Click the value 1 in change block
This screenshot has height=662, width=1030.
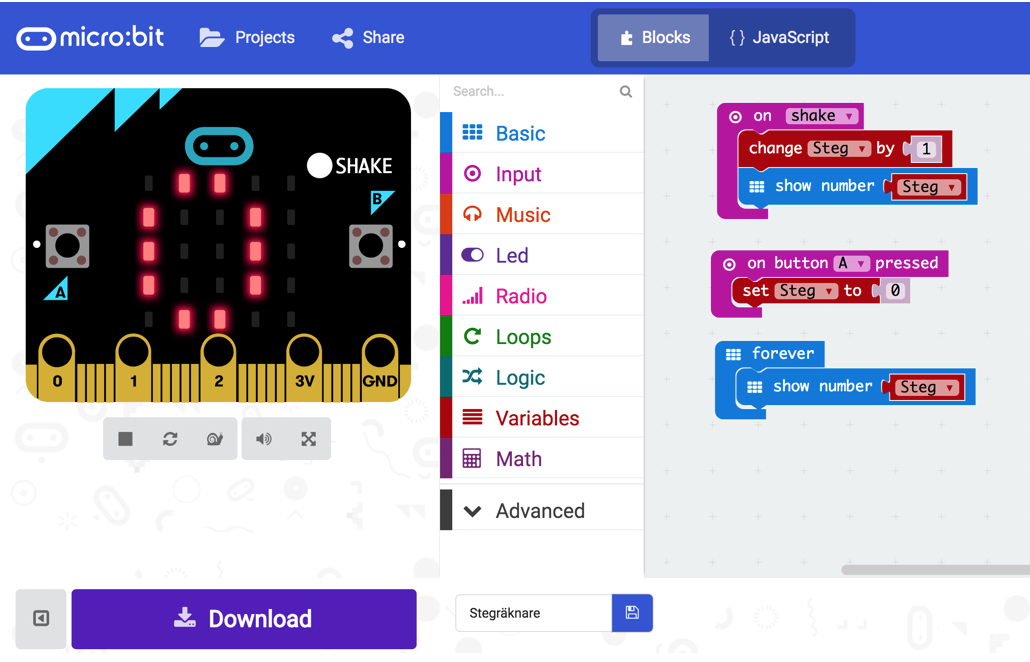tap(926, 149)
